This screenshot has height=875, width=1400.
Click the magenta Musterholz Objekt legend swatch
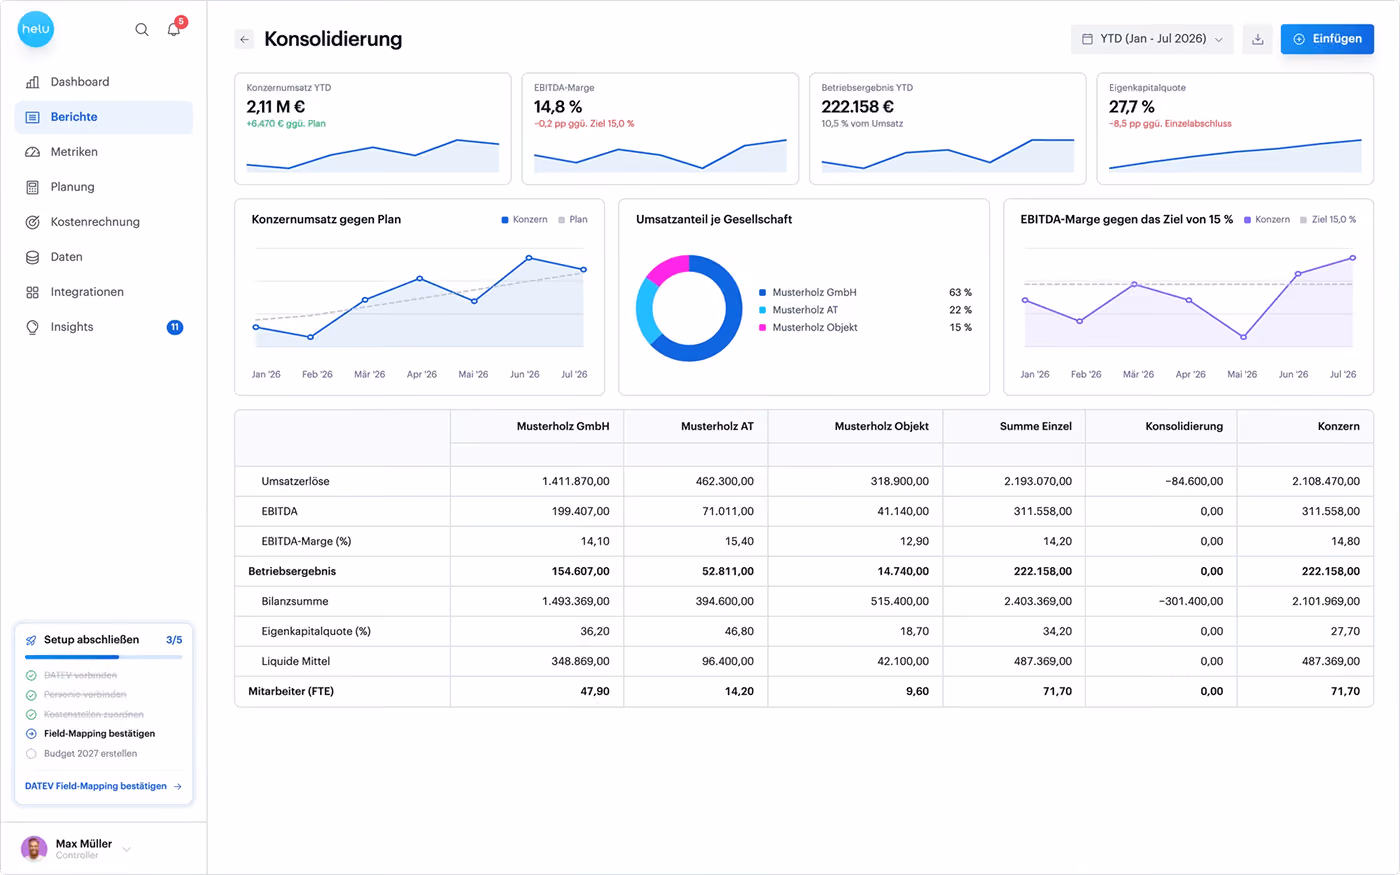(763, 328)
